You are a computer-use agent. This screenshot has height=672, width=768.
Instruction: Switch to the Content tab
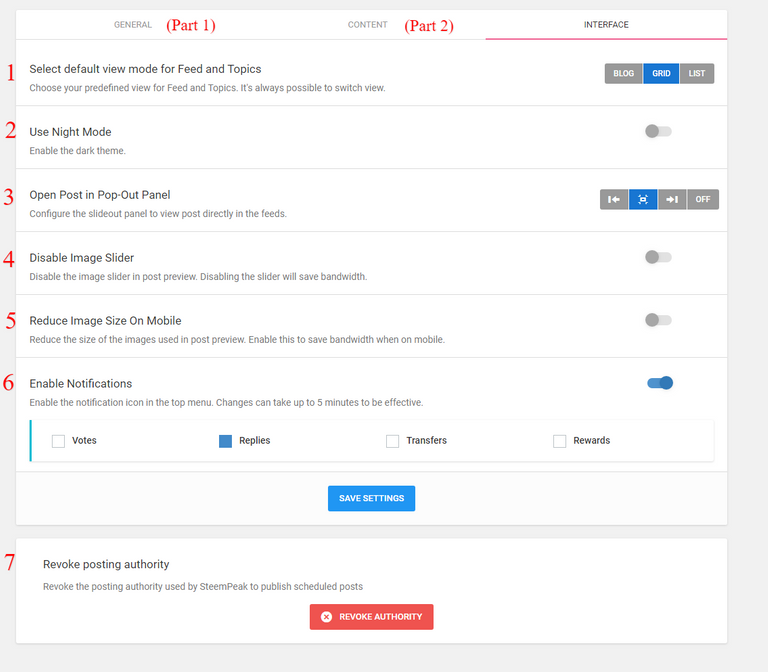pos(367,24)
